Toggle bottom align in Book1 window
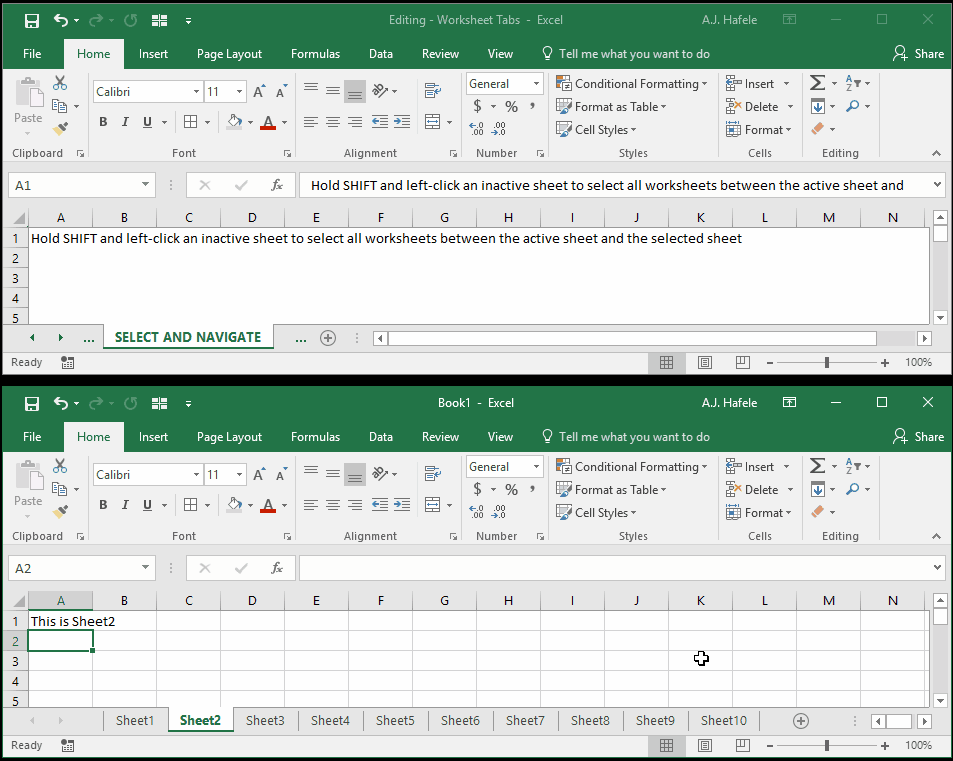This screenshot has width=953, height=761. coord(355,475)
